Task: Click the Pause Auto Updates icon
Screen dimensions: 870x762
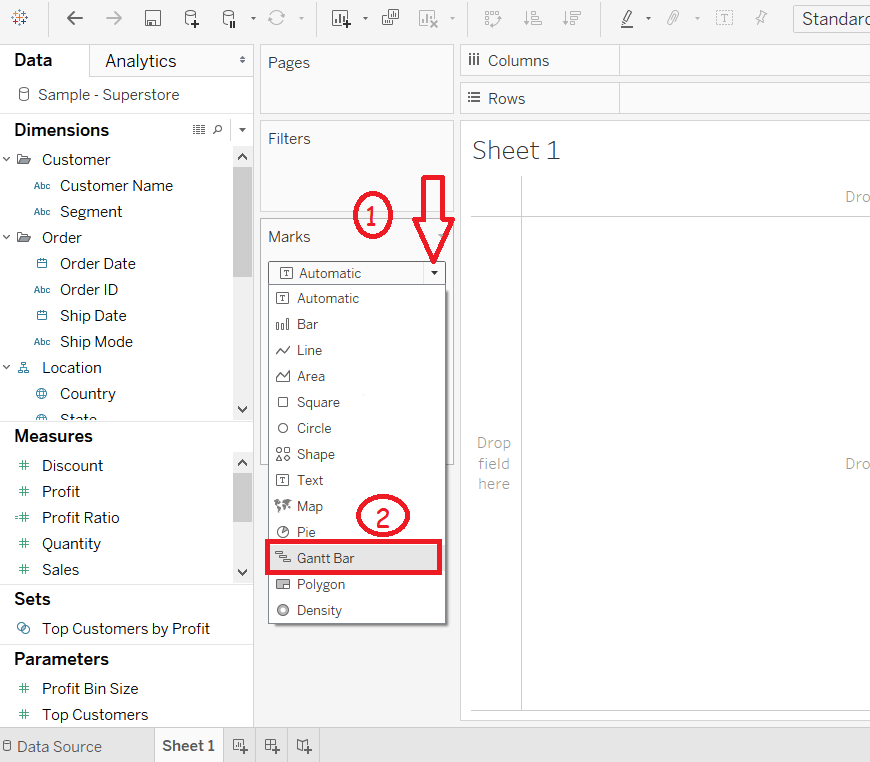Action: click(x=229, y=18)
